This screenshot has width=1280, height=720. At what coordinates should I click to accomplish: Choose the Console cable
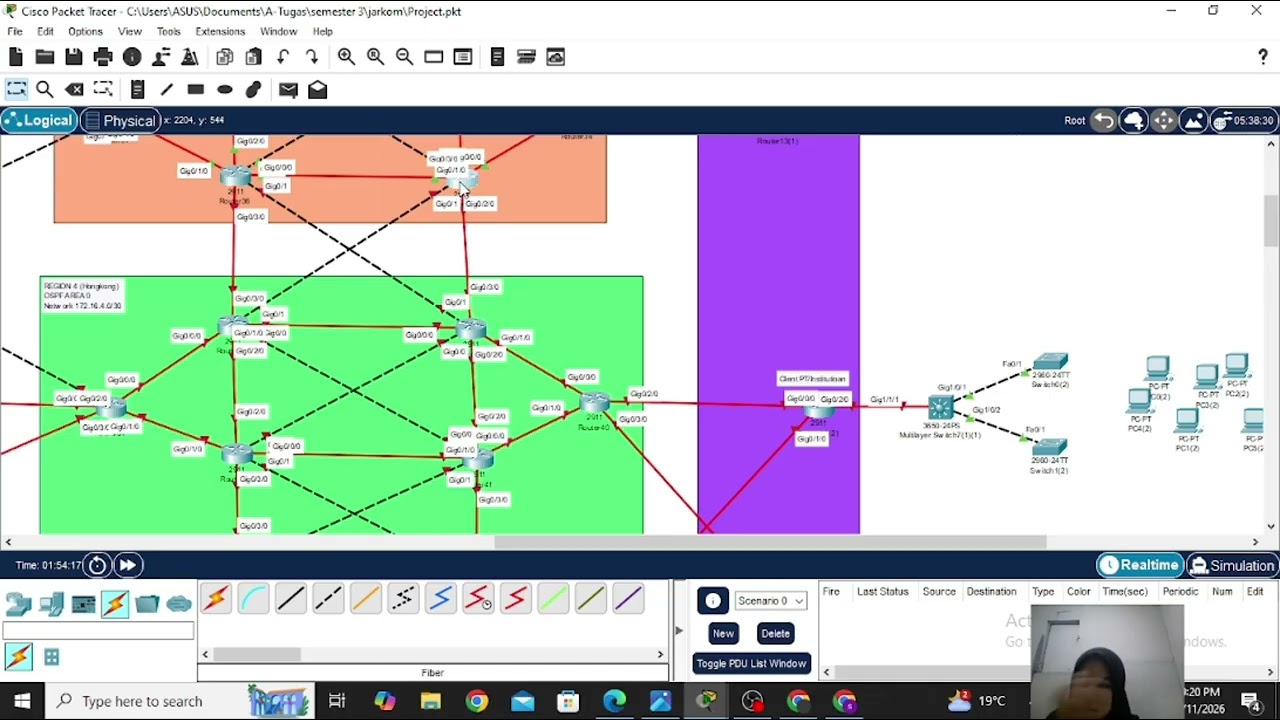coord(253,599)
